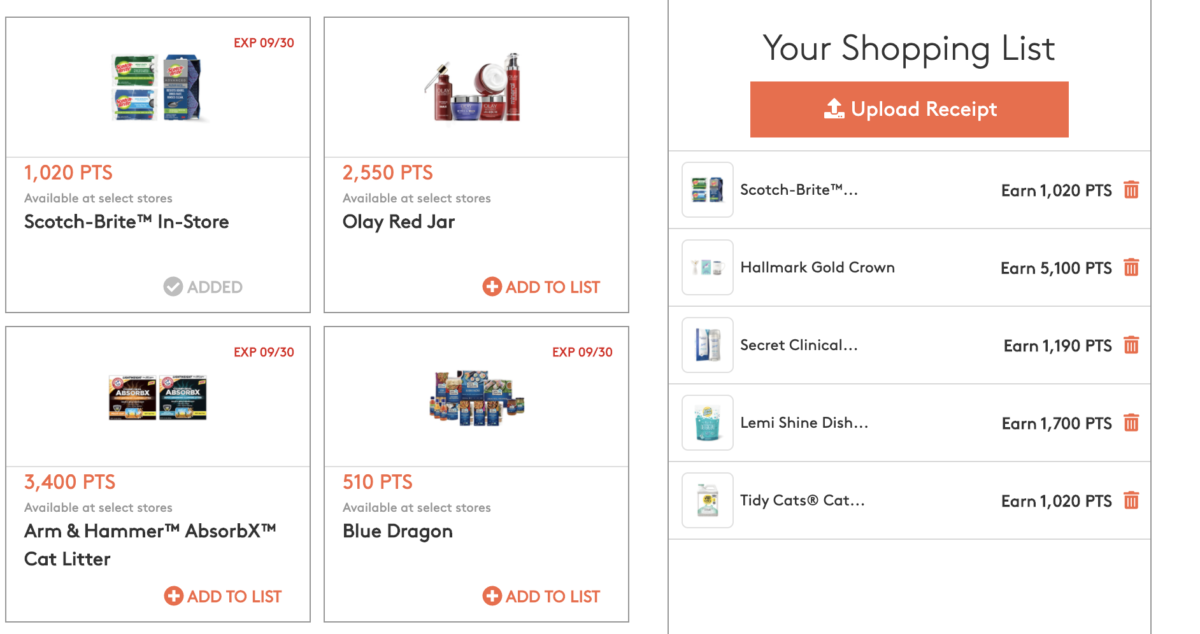
Task: Click the plus icon on Olay Red Jar offer
Action: pyautogui.click(x=492, y=287)
